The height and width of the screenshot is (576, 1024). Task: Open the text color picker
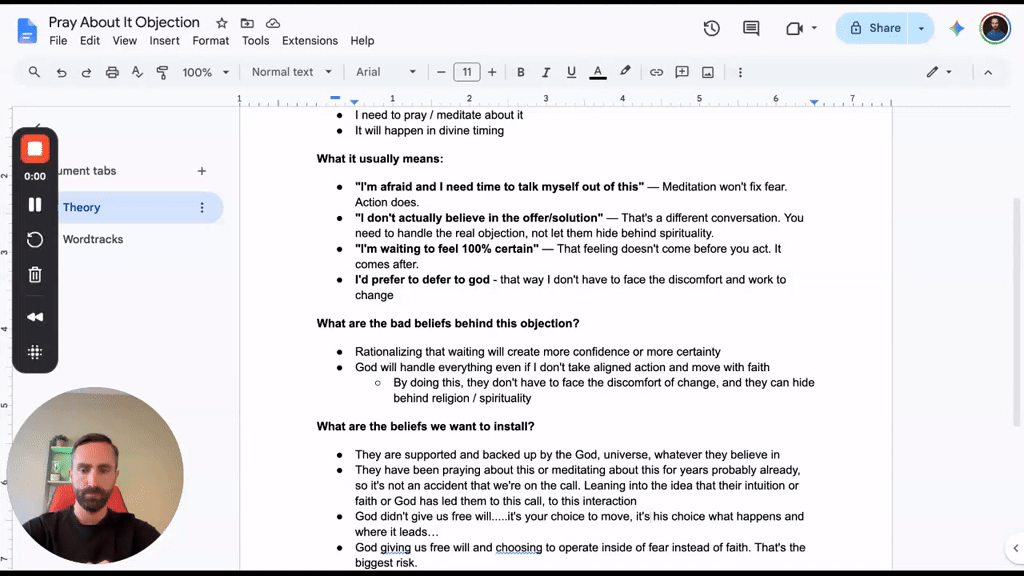tap(598, 72)
